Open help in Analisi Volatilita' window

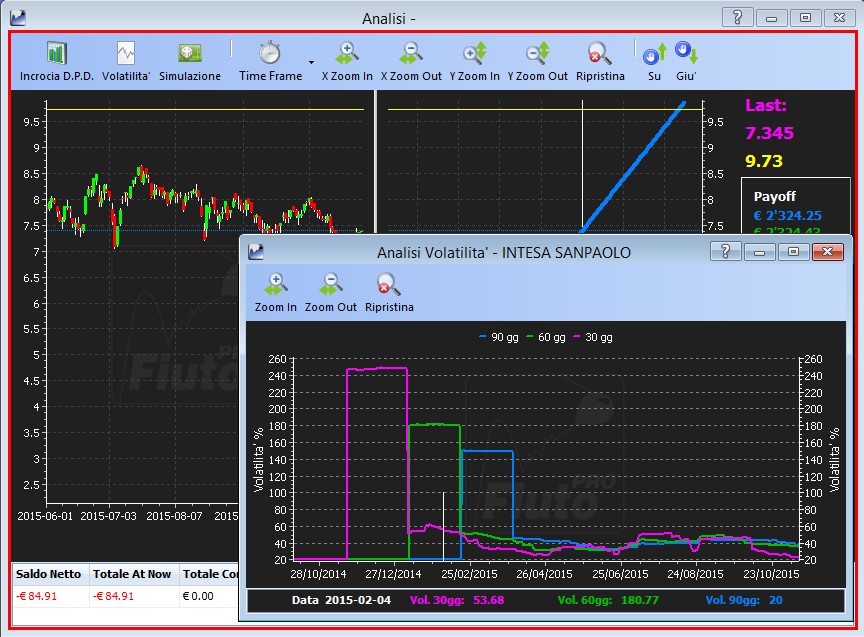(725, 252)
